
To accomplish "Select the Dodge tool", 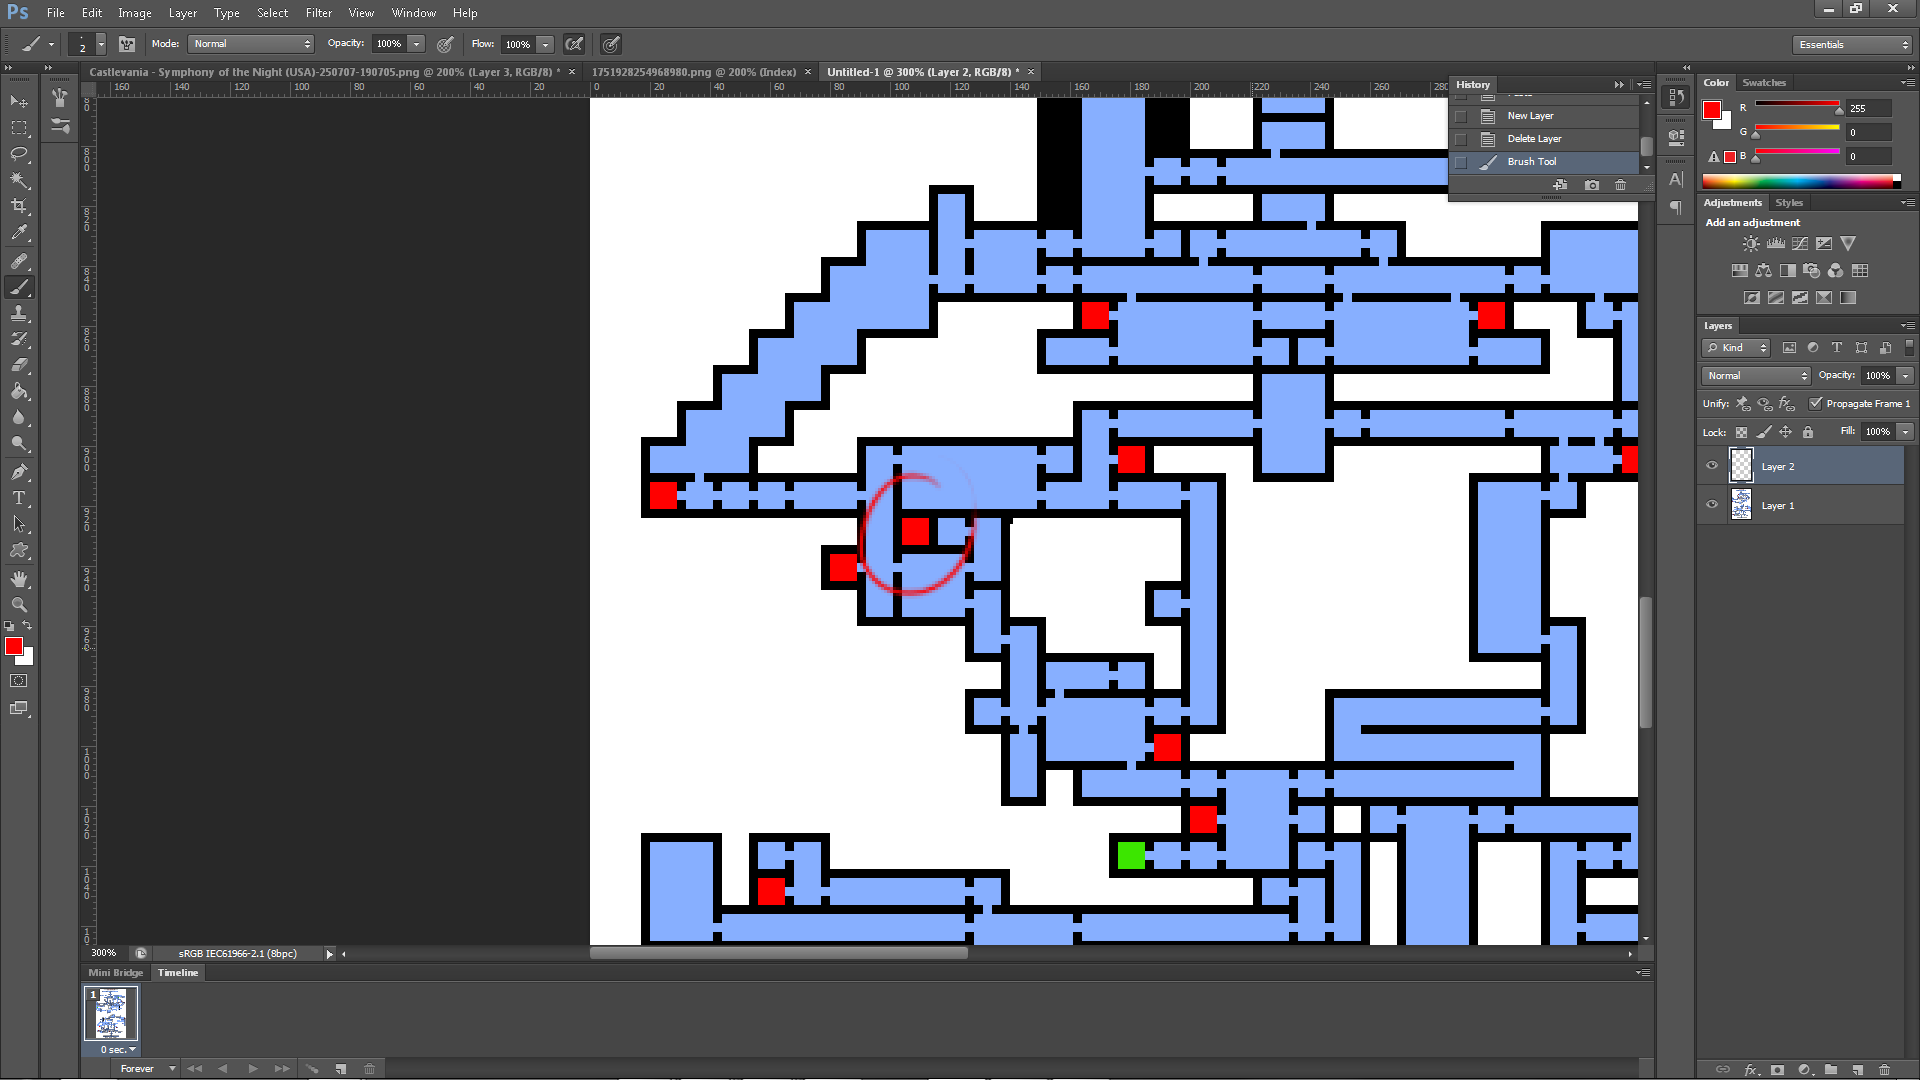I will click(x=19, y=443).
